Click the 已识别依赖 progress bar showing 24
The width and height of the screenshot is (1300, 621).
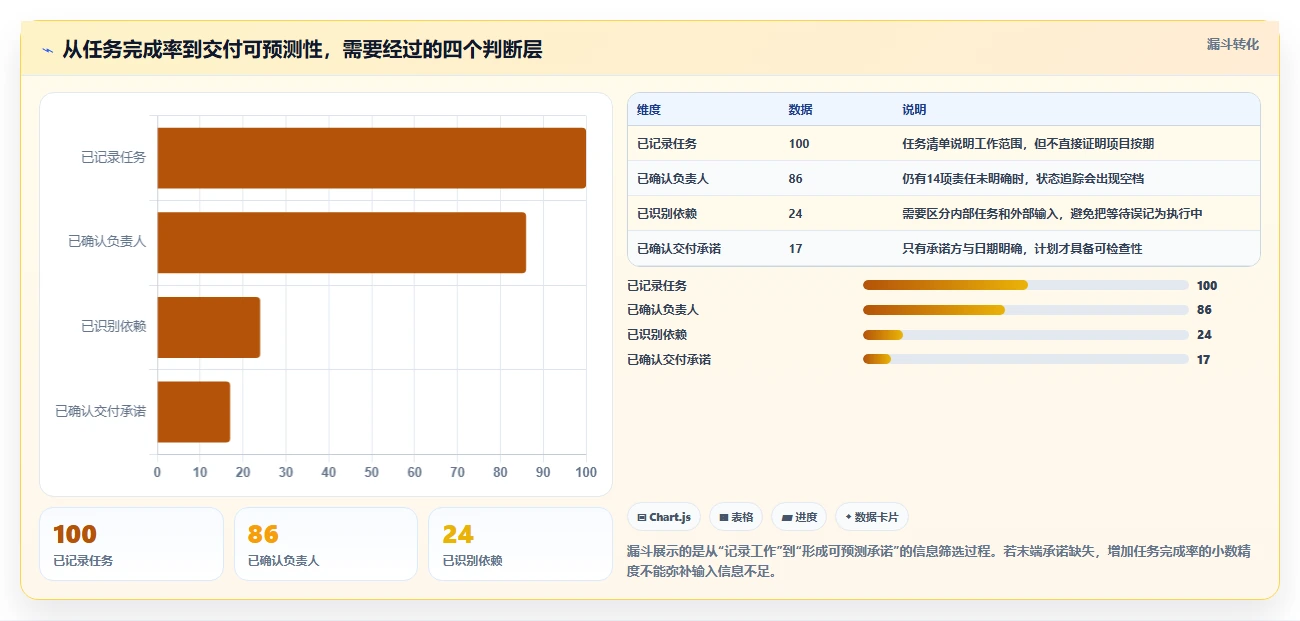click(1025, 335)
